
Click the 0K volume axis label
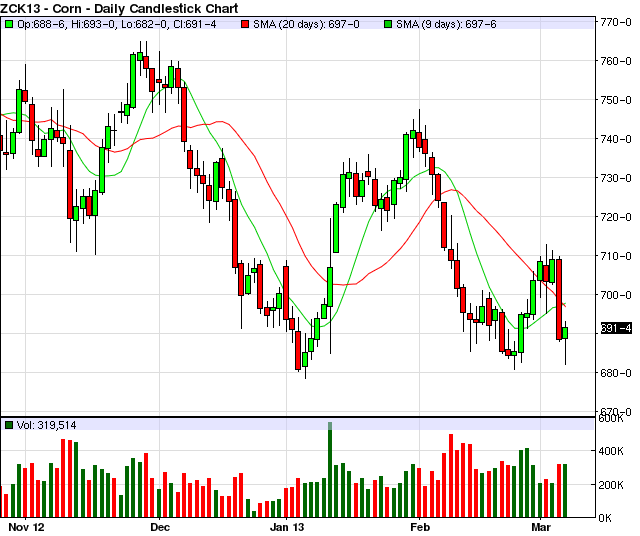pos(605,518)
